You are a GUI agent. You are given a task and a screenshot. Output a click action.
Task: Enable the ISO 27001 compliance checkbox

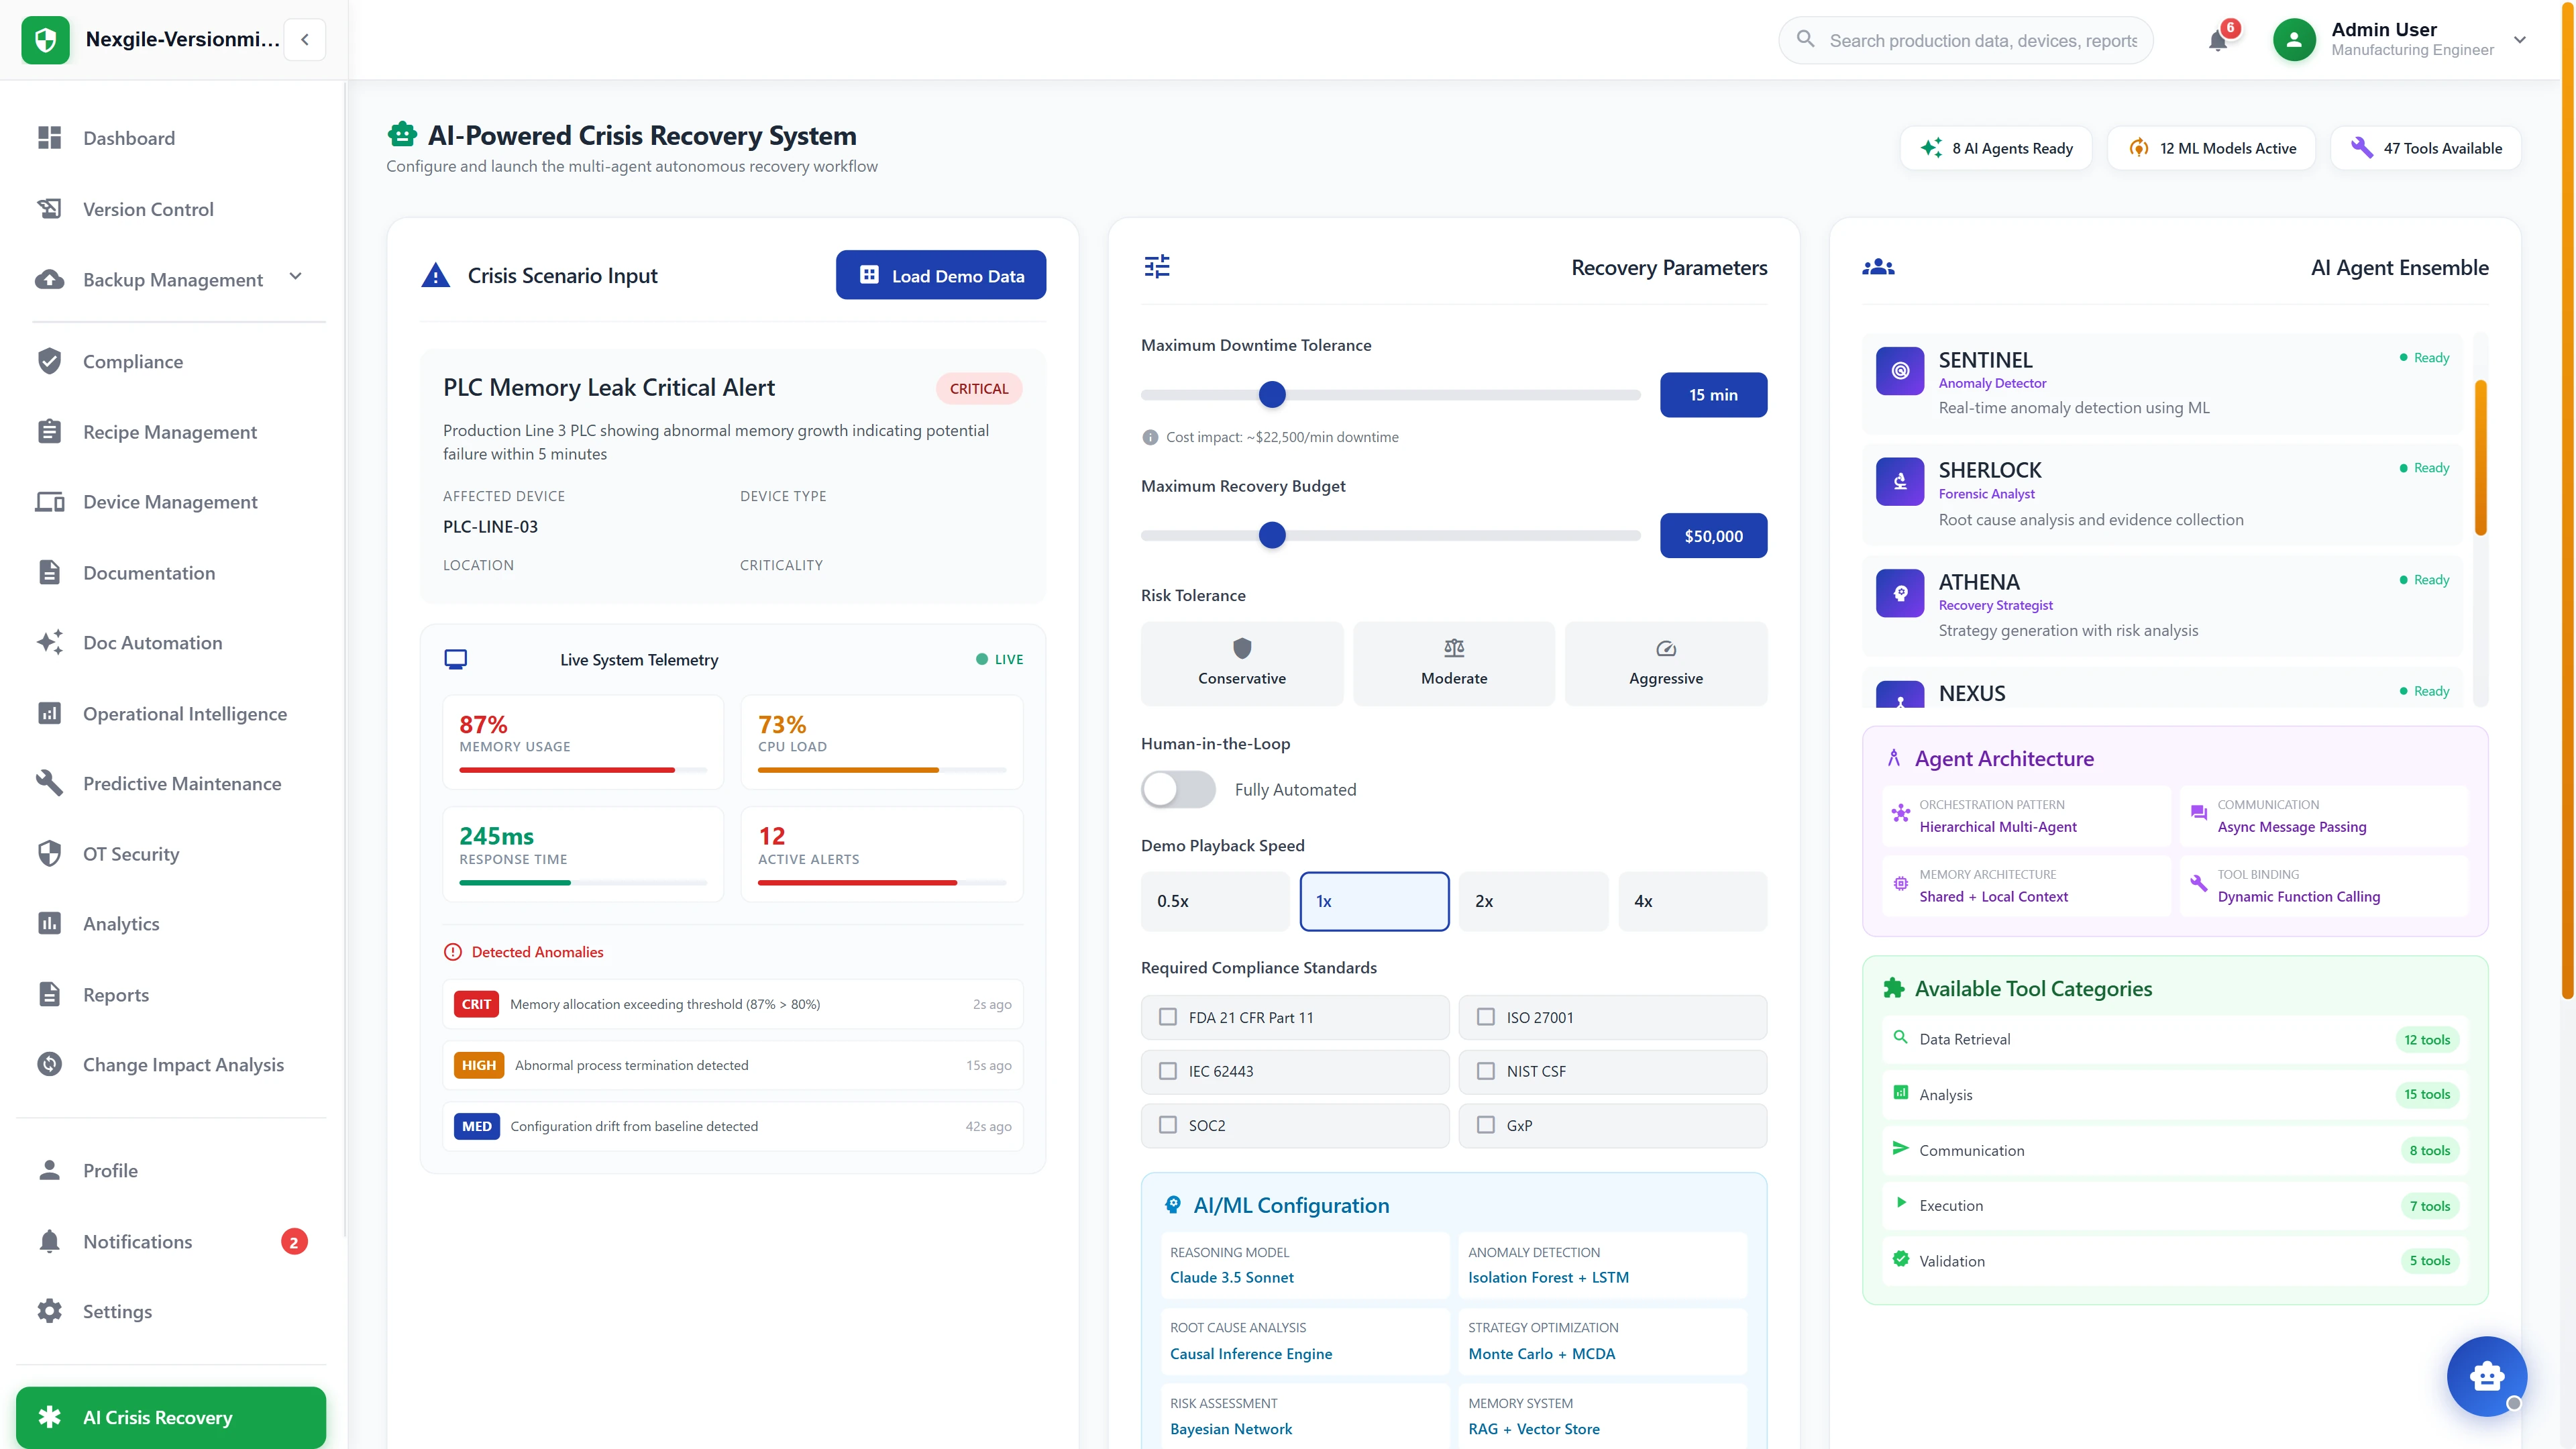click(x=1486, y=1017)
